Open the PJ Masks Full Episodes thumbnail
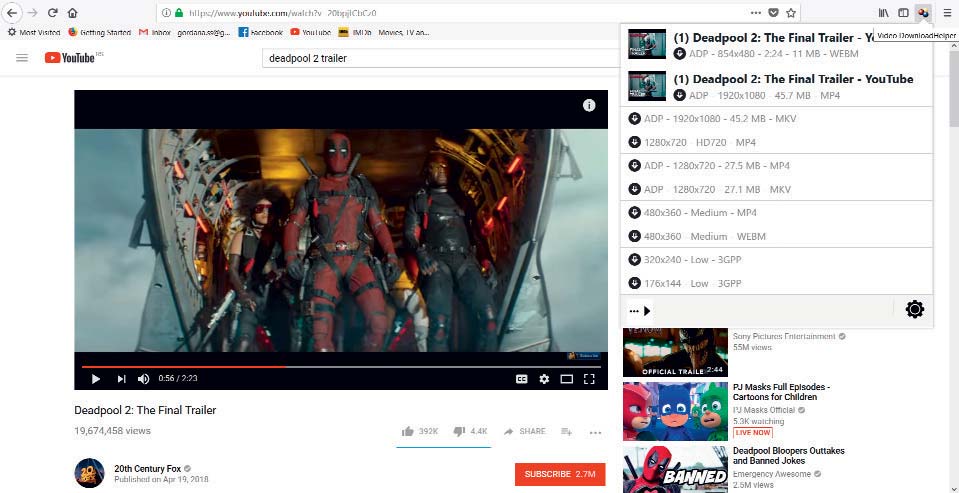Viewport: 959px width, 493px height. [x=675, y=412]
